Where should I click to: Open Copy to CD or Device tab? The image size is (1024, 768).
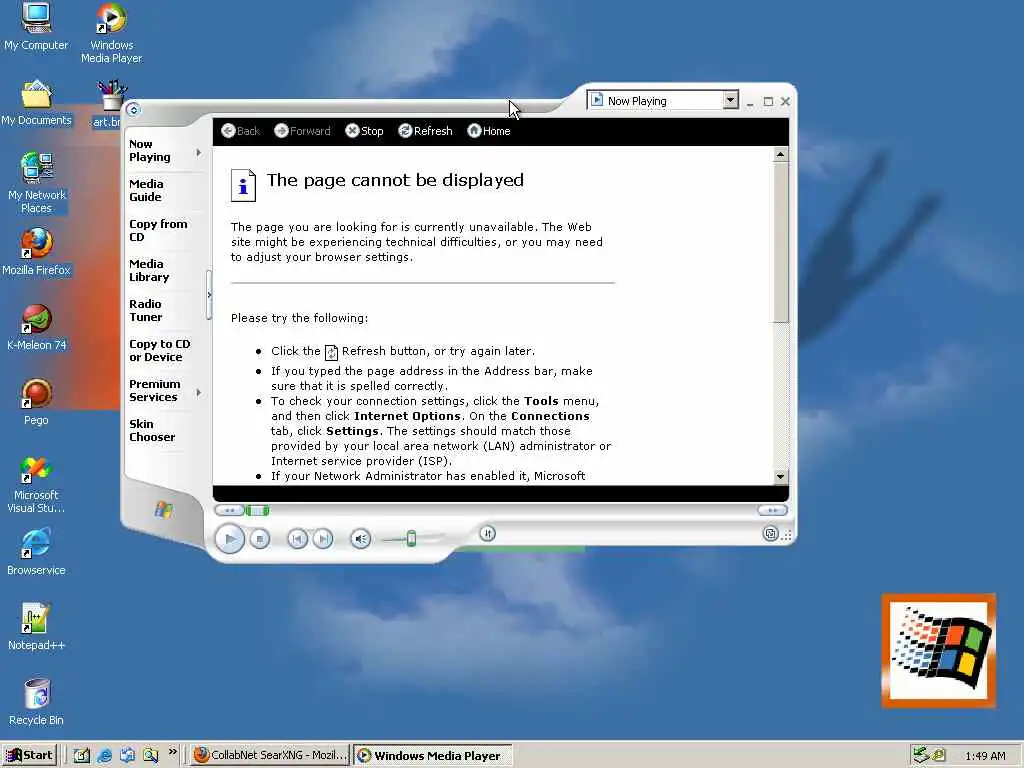coord(160,351)
